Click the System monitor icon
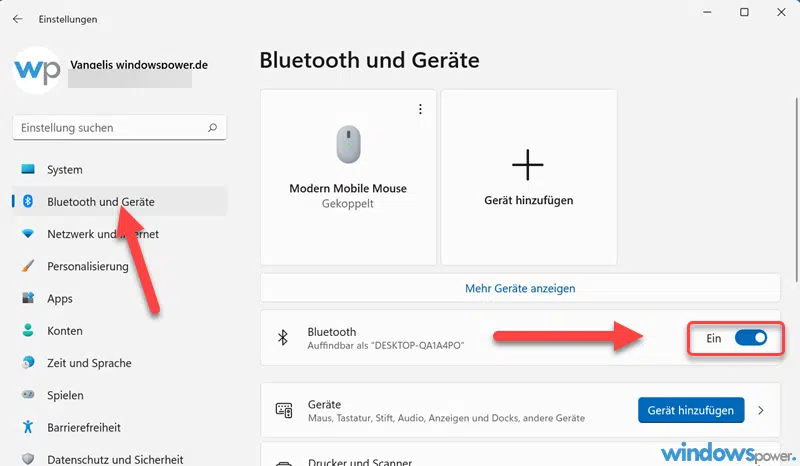Screen dimensions: 800x466 (28, 169)
